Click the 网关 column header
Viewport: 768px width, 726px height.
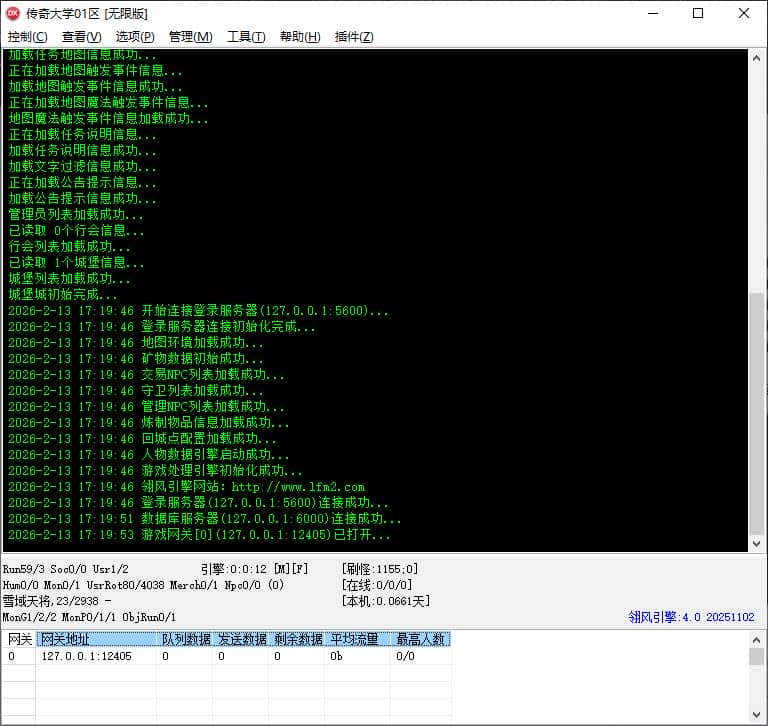[19, 639]
